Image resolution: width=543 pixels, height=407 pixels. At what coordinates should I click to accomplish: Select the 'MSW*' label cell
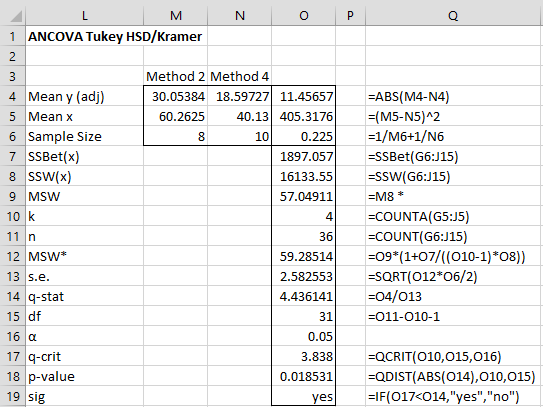pyautogui.click(x=84, y=256)
